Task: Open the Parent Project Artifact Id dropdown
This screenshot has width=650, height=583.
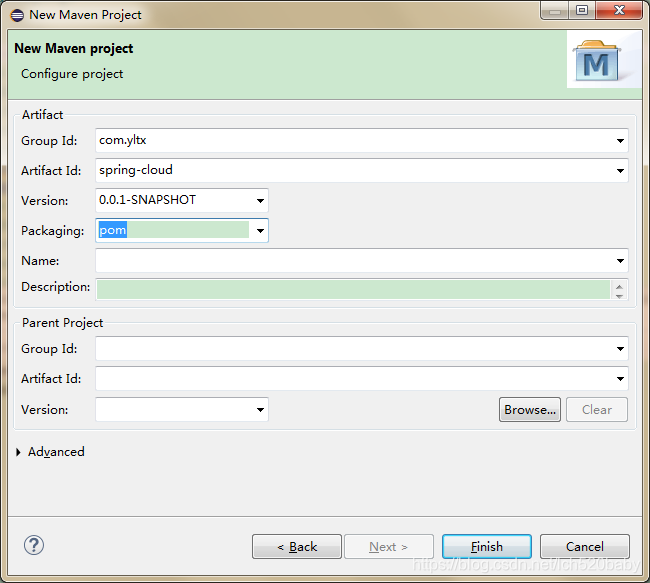Action: click(x=620, y=379)
